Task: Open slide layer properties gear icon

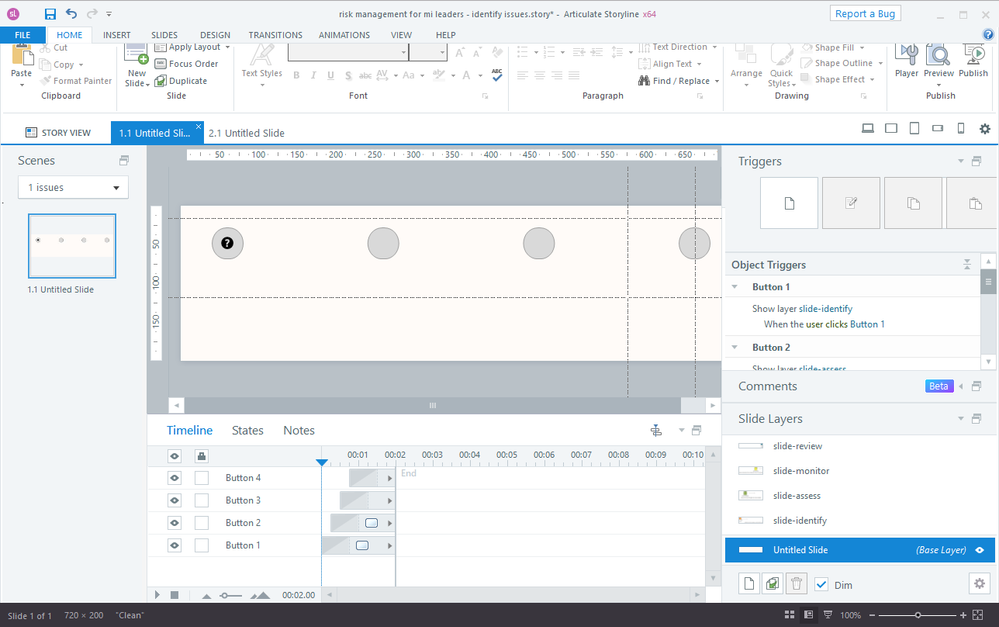Action: [978, 584]
